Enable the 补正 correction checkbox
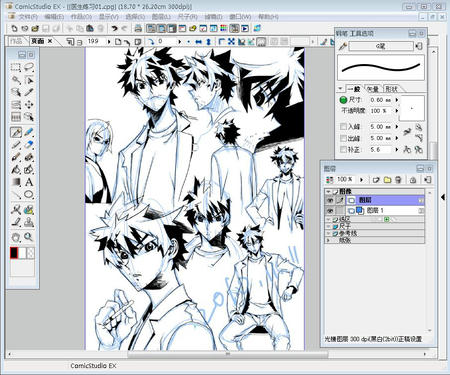This screenshot has height=375, width=450. 343,150
